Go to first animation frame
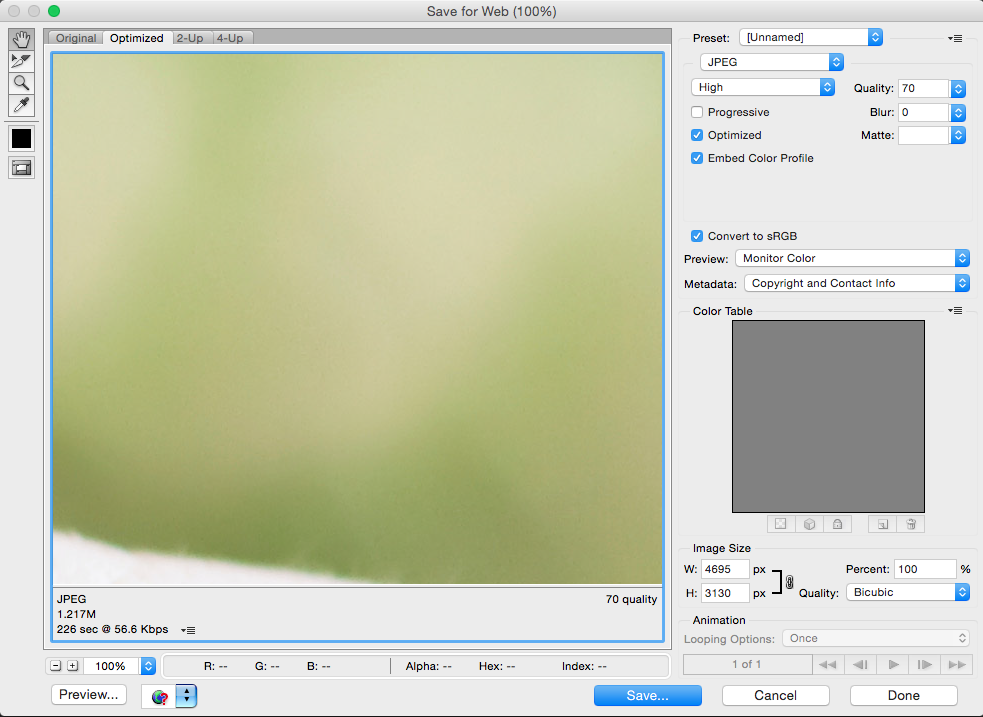Image resolution: width=983 pixels, height=717 pixels. click(x=828, y=664)
